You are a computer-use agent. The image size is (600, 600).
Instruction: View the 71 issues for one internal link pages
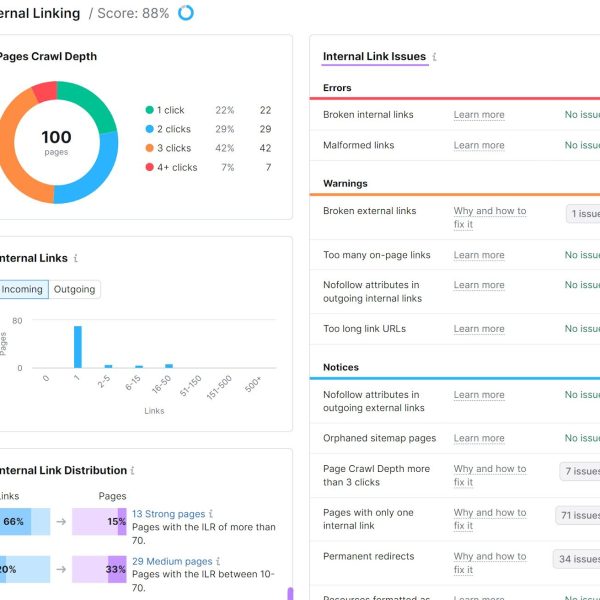coord(579,516)
